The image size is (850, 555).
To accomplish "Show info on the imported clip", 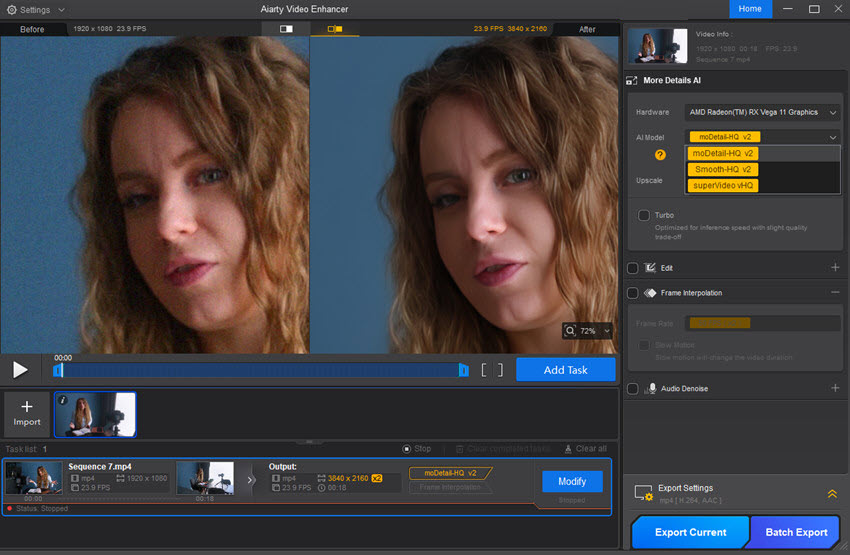I will pos(63,400).
